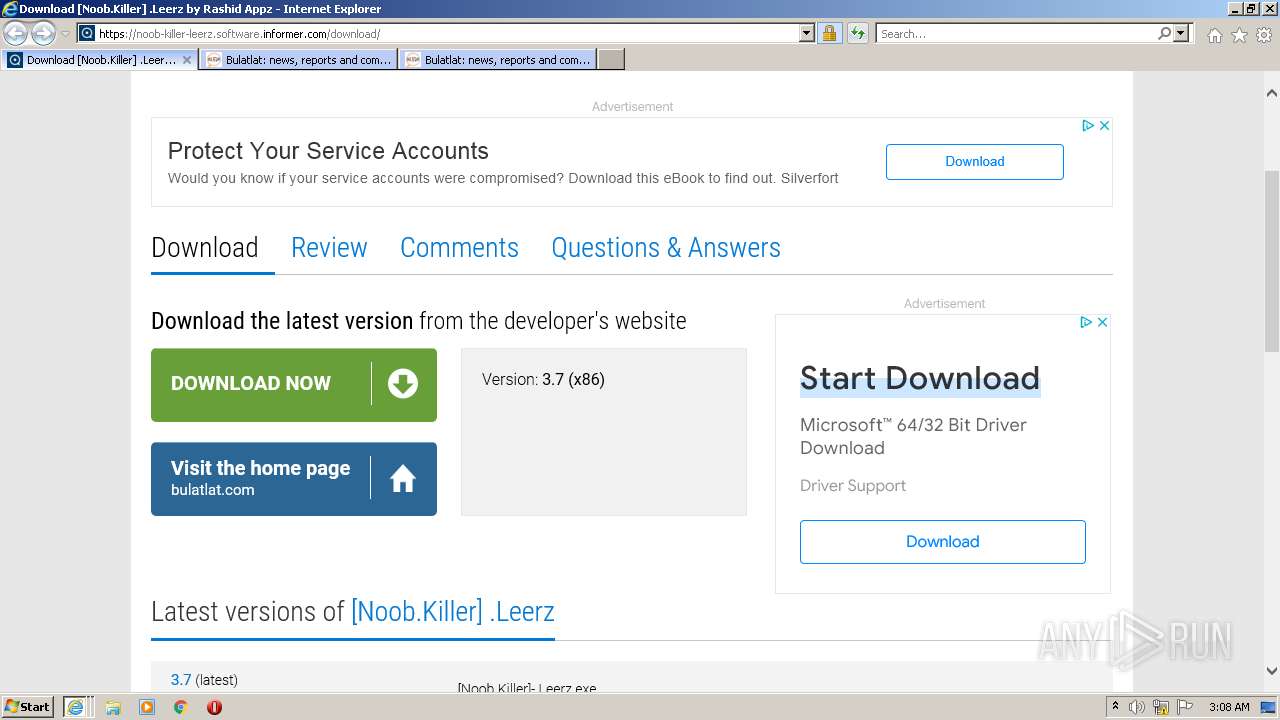
Task: Select the Download [Noob.Killer] .Leerz browser tab
Action: [x=100, y=60]
